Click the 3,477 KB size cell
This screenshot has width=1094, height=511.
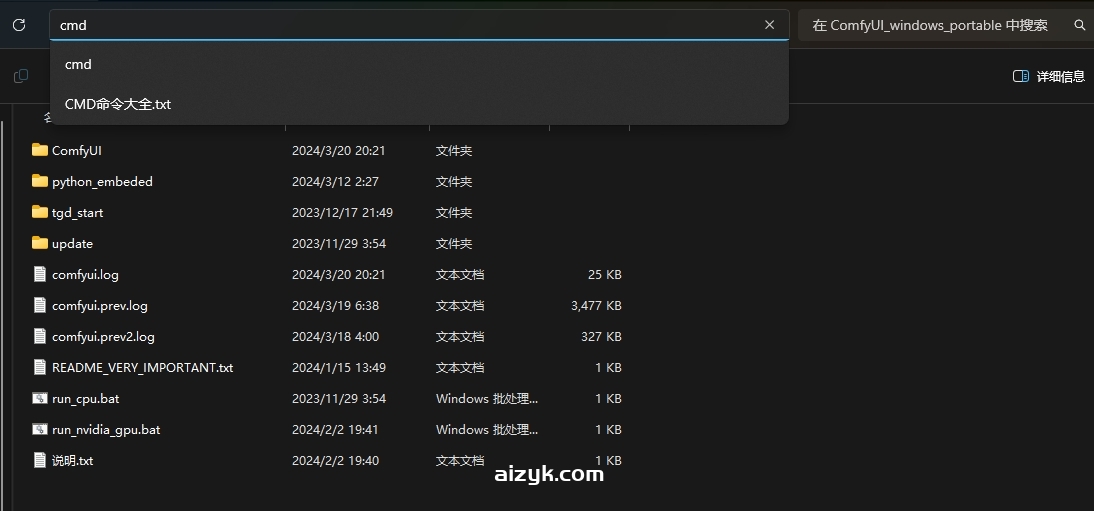596,306
